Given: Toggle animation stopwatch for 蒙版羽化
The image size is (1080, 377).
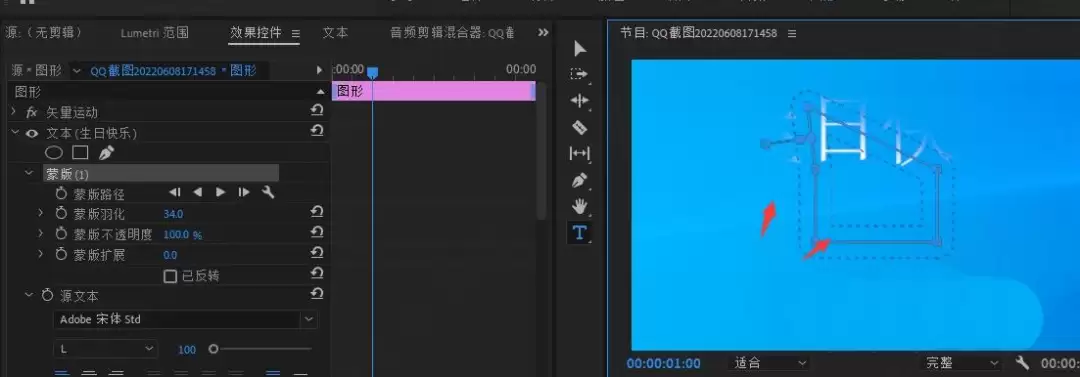Looking at the screenshot, I should [x=61, y=214].
